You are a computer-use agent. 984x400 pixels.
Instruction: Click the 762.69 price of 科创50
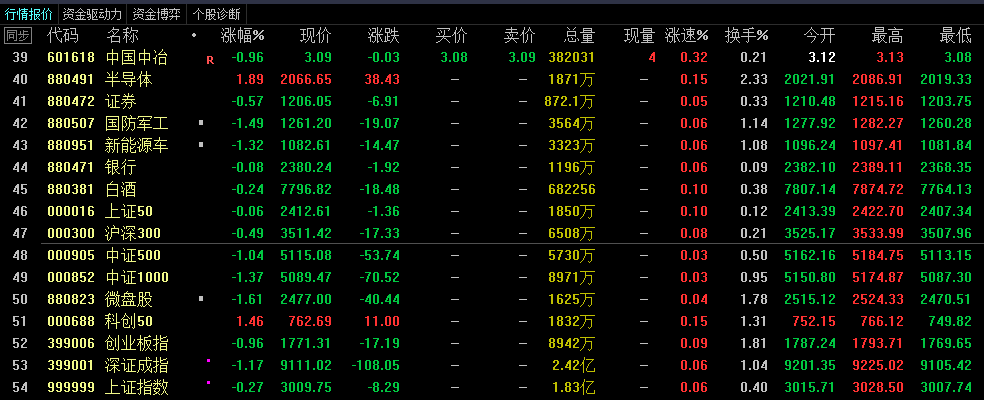point(310,322)
